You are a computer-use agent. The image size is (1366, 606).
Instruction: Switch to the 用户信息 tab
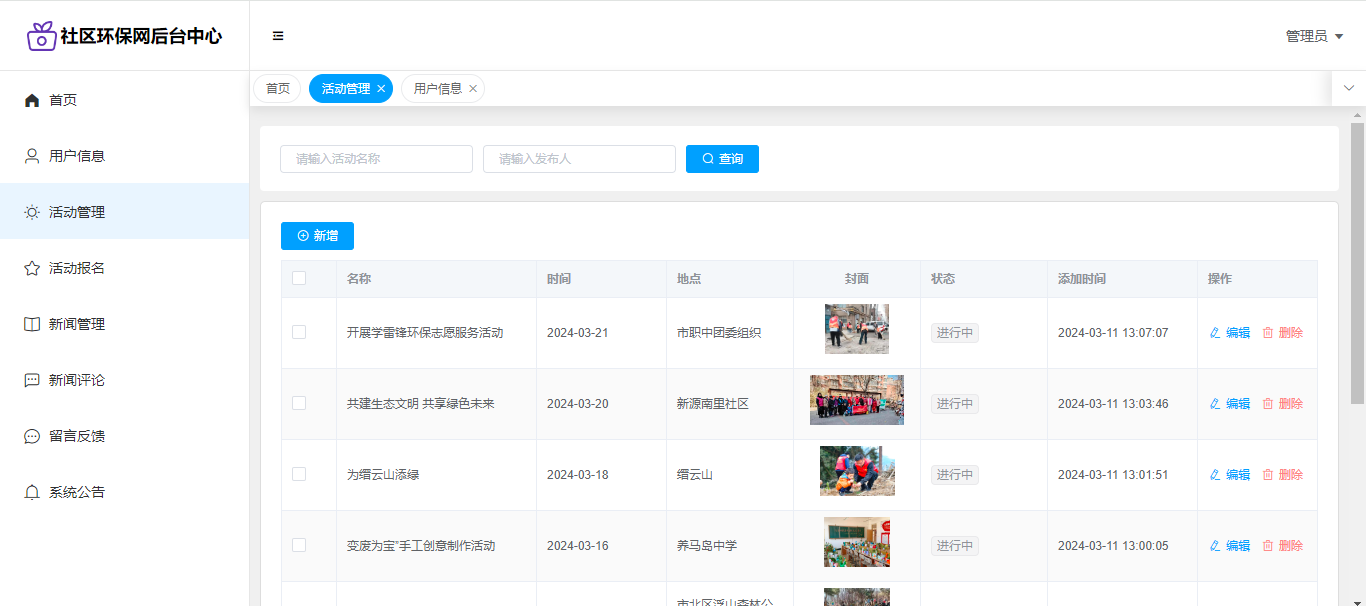(437, 89)
